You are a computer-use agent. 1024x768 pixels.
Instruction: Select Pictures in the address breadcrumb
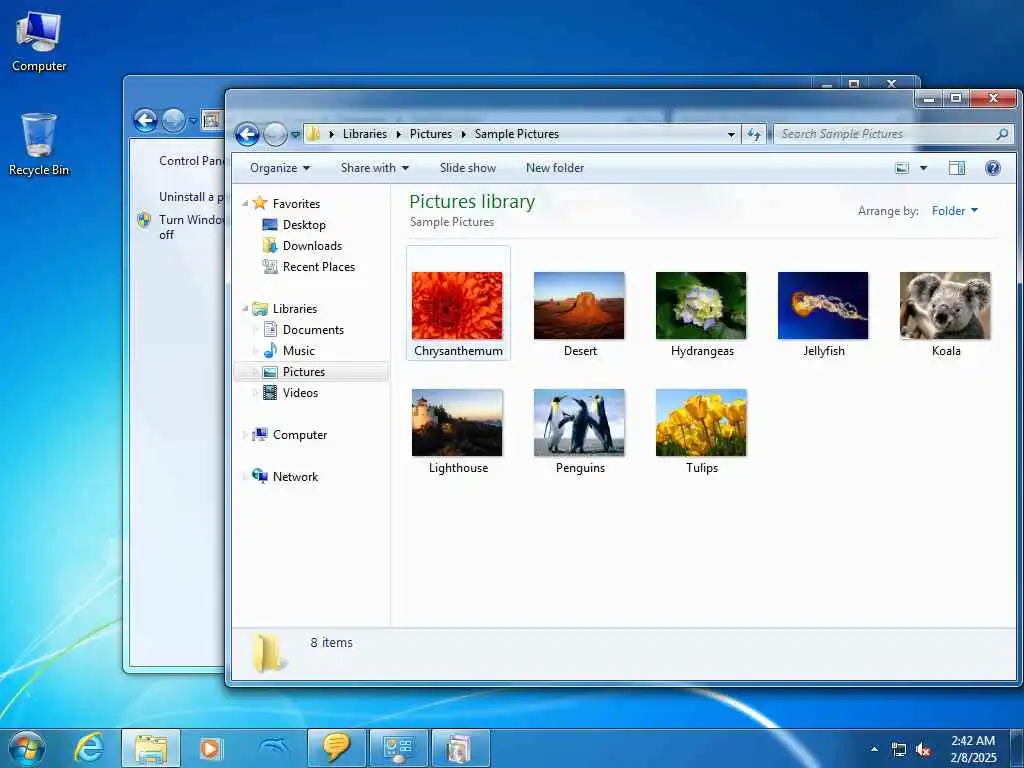(x=430, y=134)
